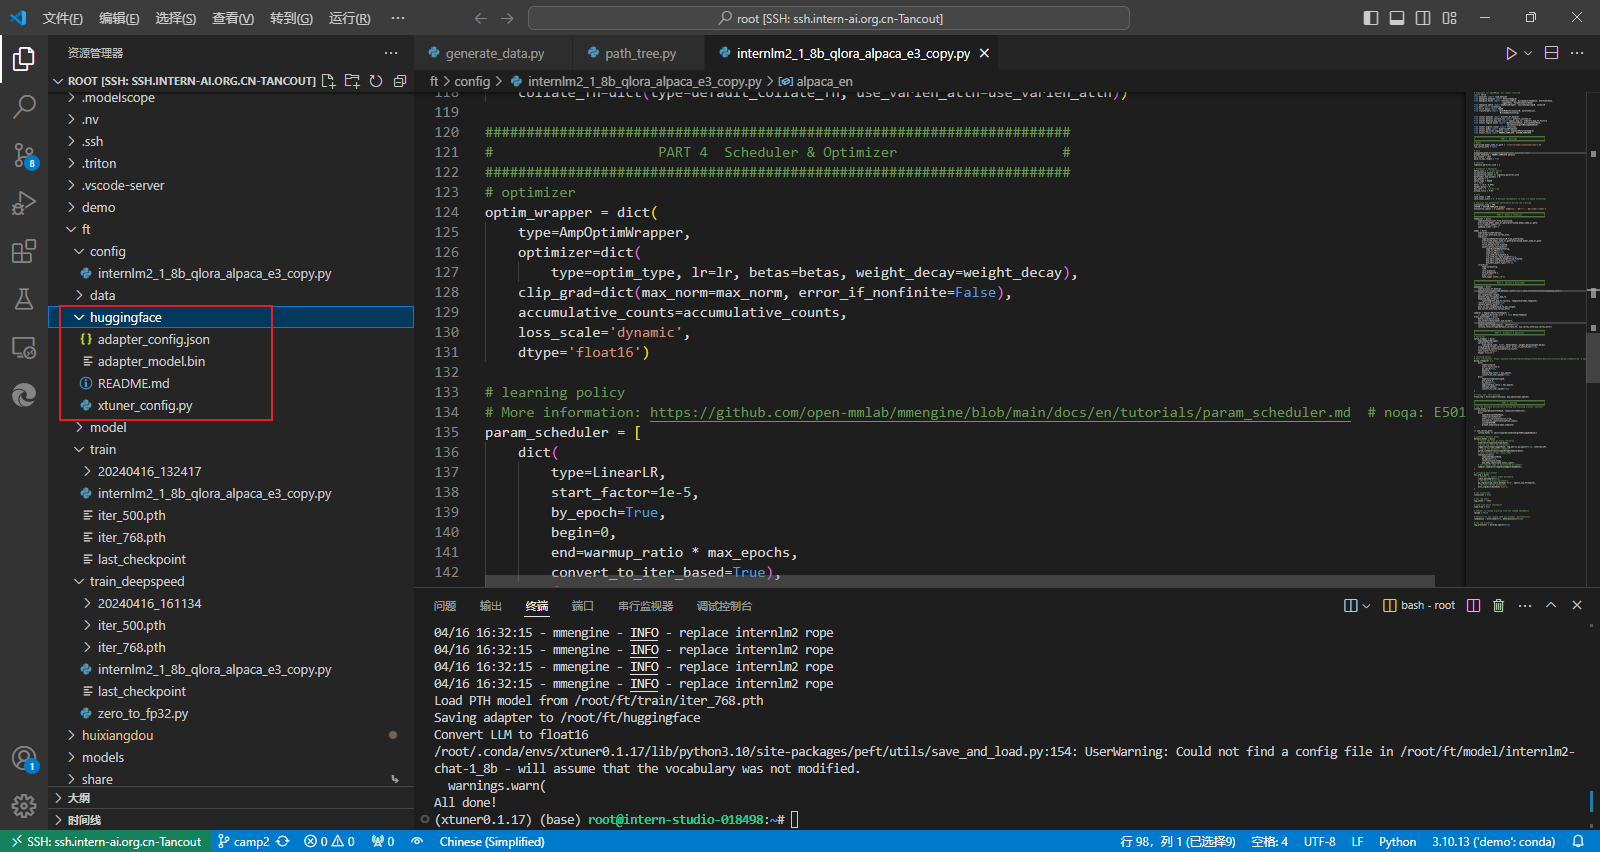This screenshot has height=852, width=1600.
Task: Expand the 20240416_132417 folder
Action: coord(149,471)
